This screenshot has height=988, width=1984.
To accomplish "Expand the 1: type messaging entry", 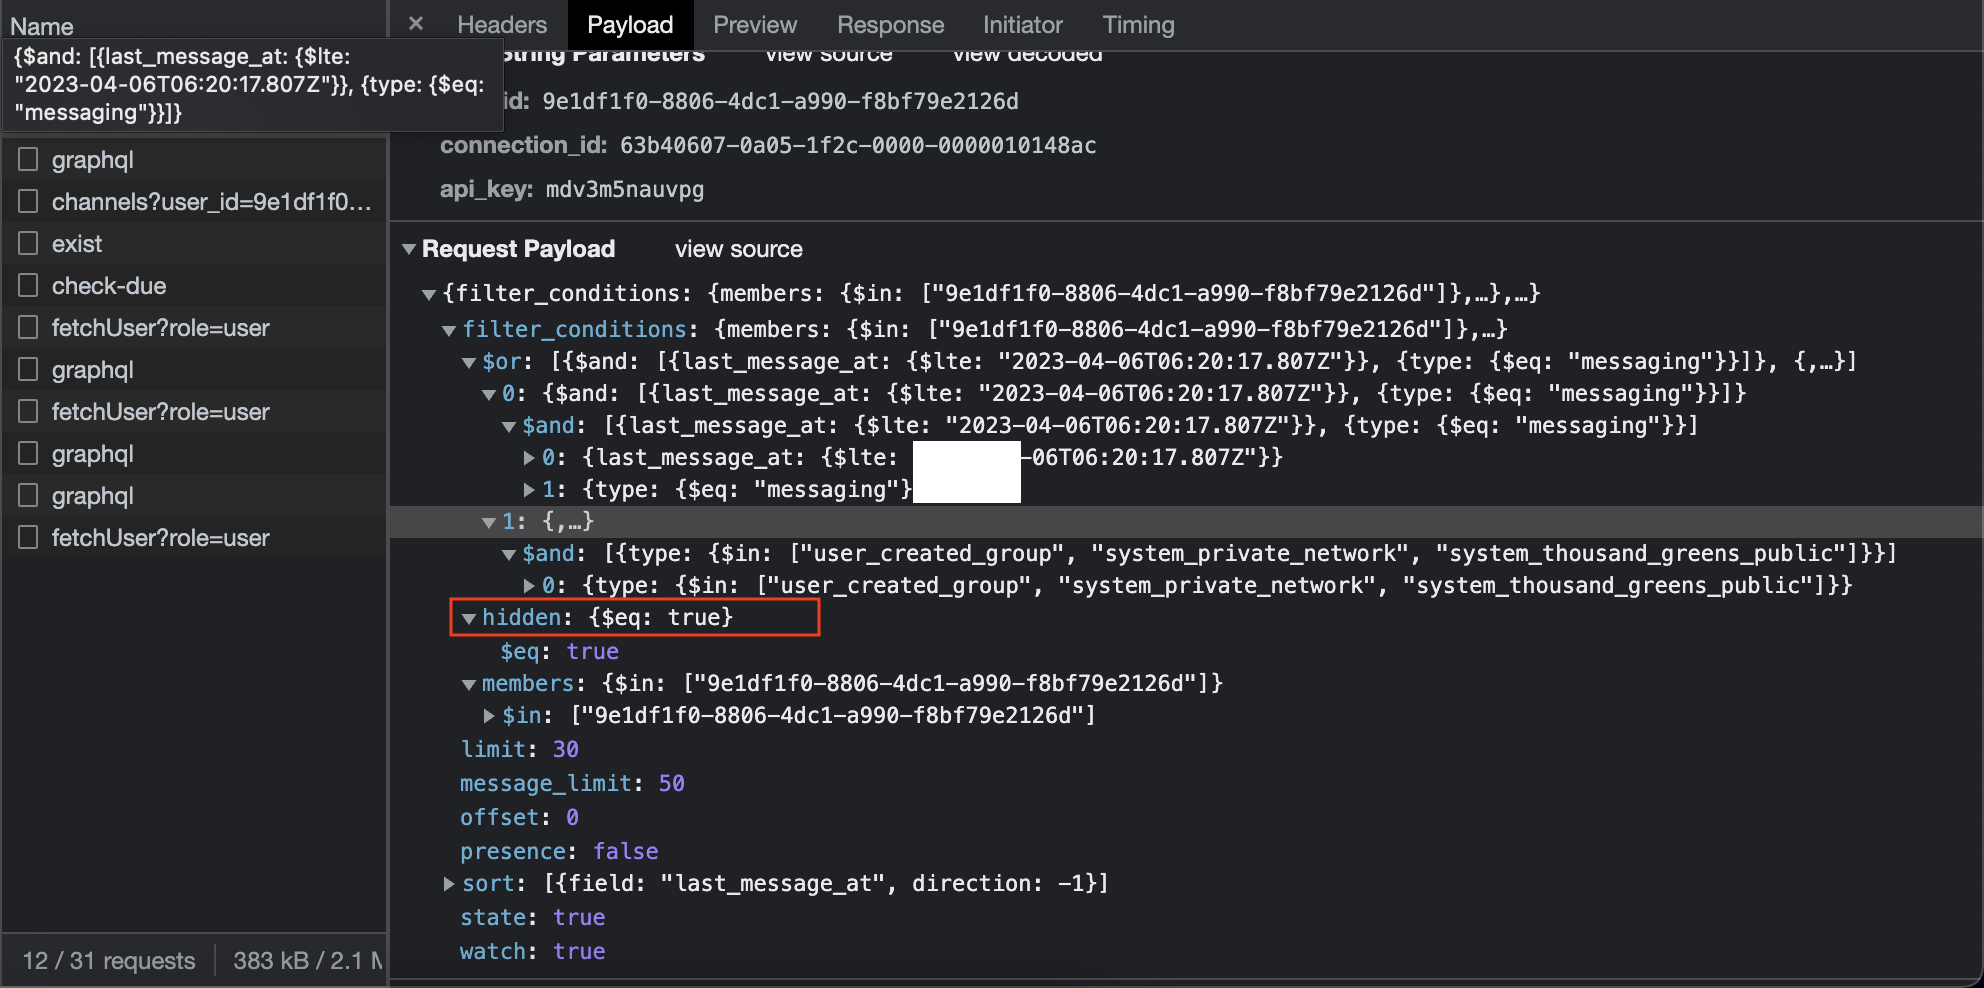I will coord(529,490).
